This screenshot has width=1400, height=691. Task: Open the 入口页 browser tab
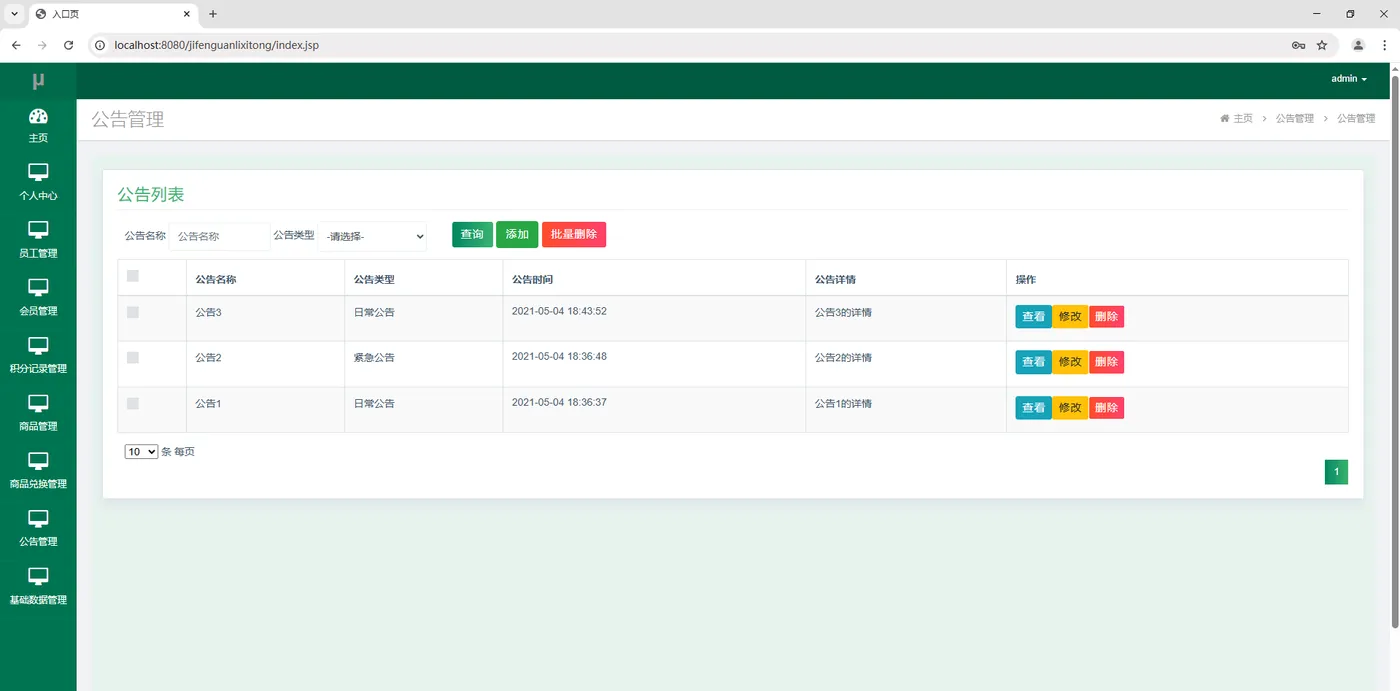click(x=112, y=14)
